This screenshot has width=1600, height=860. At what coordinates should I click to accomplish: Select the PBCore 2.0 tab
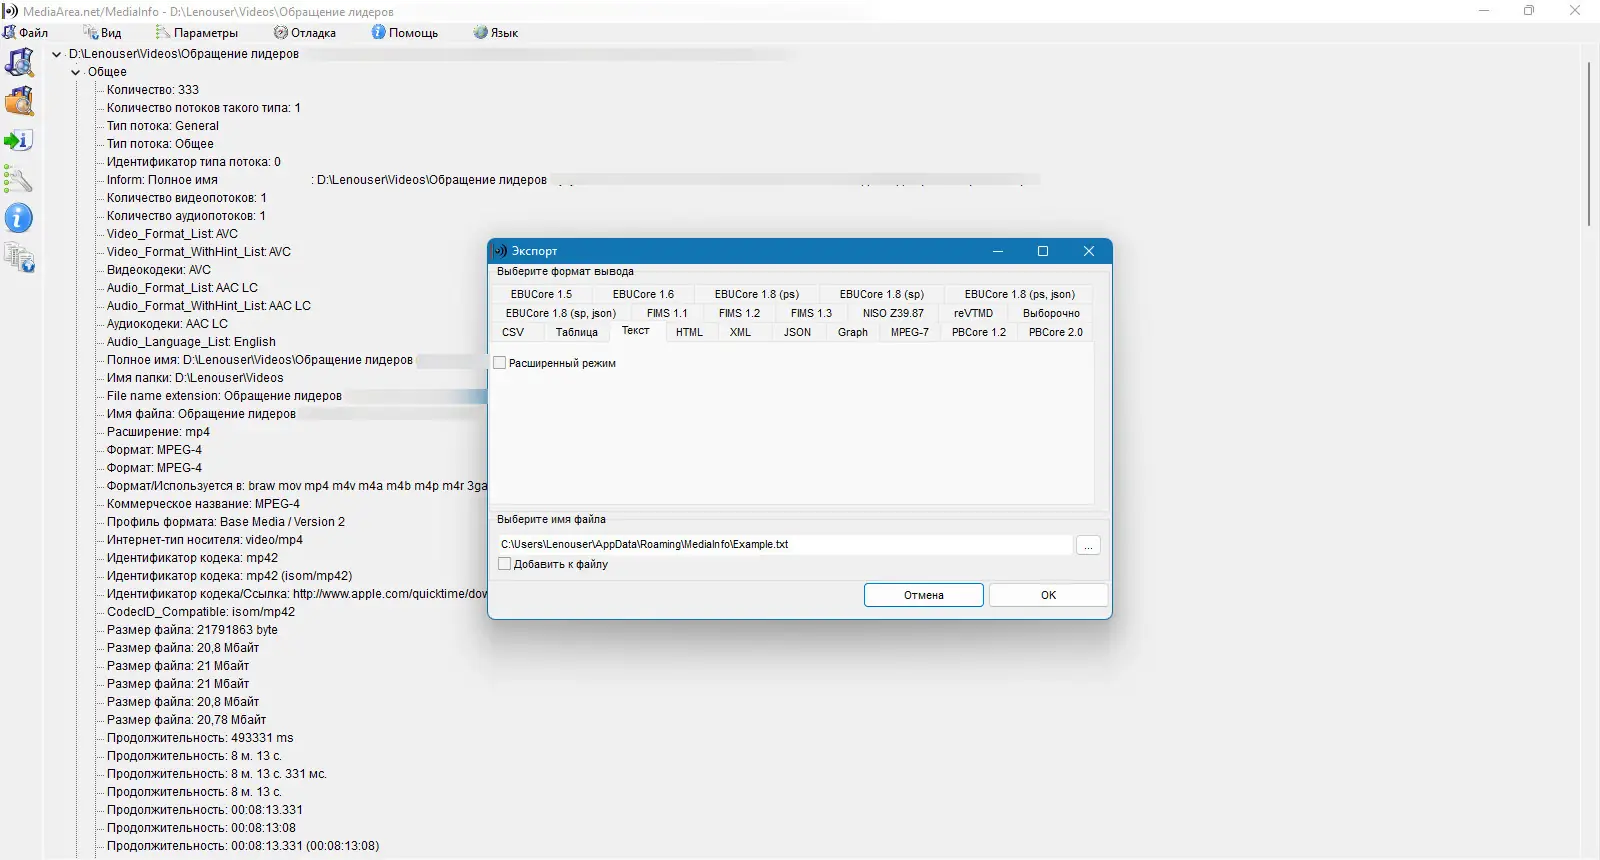[x=1056, y=332]
